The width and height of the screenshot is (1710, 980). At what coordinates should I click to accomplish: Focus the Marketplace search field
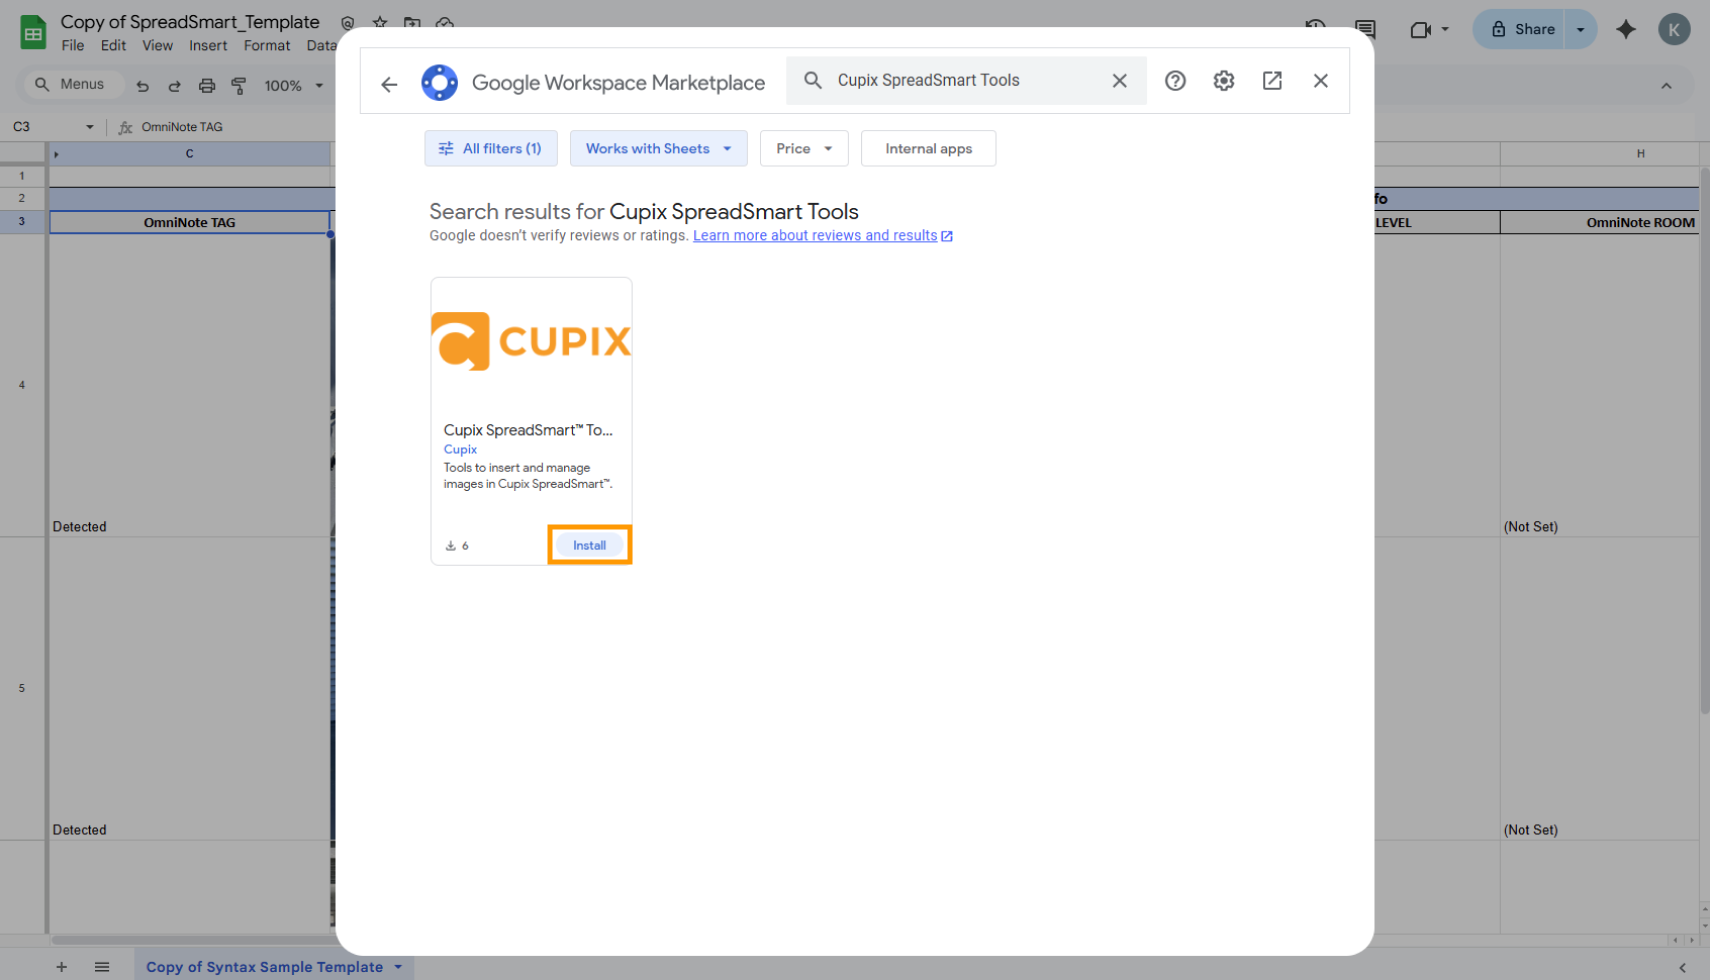point(965,80)
